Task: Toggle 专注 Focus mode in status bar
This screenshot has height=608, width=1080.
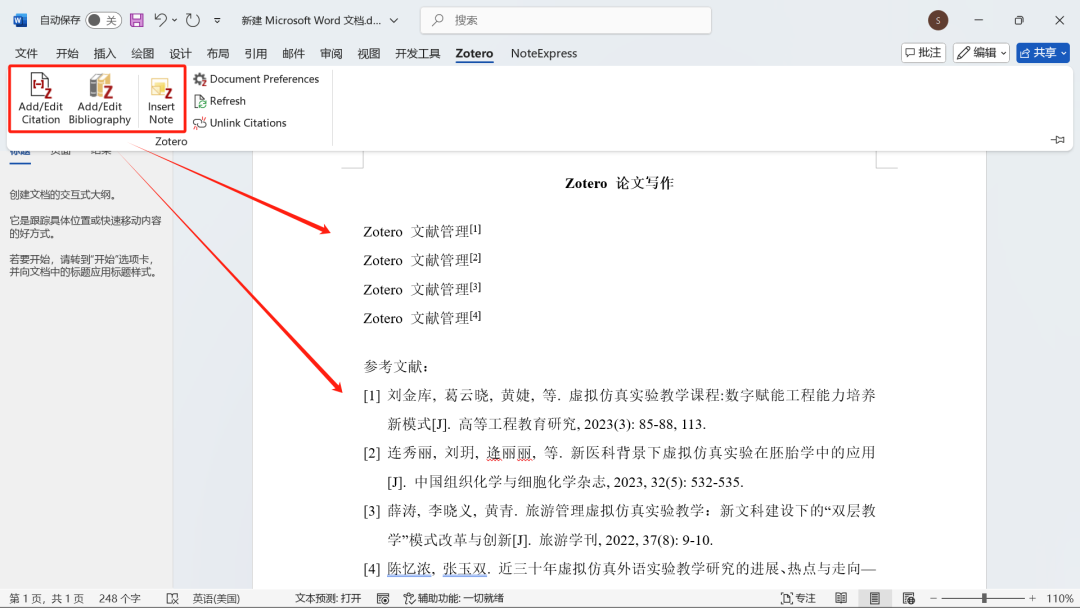Action: [x=797, y=598]
